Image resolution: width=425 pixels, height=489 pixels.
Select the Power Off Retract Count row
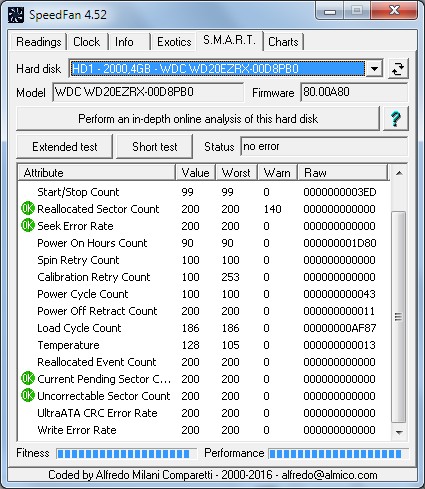pyautogui.click(x=203, y=311)
